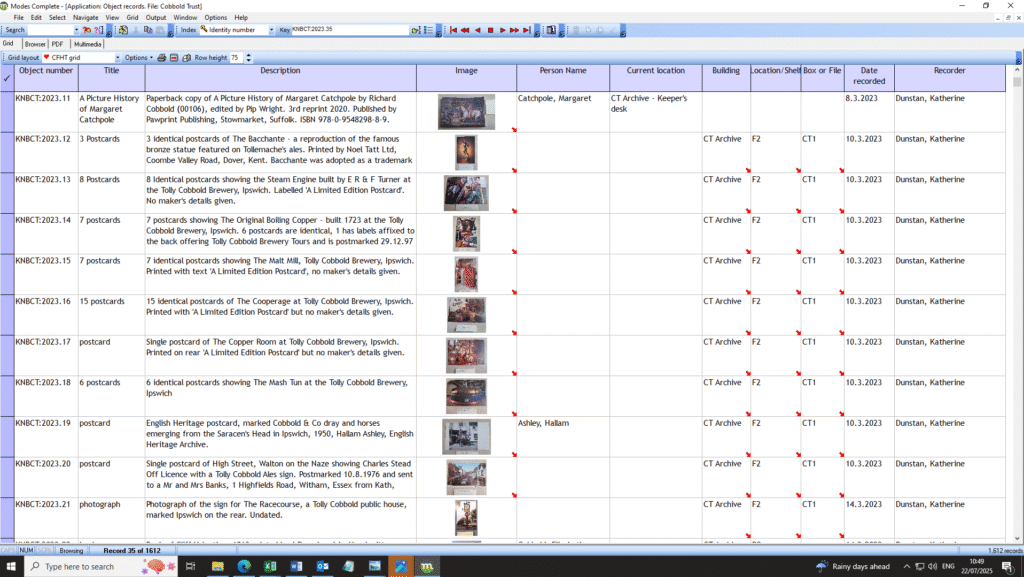Click the copy icon in toolbar
1024x577 pixels.
pyautogui.click(x=148, y=30)
